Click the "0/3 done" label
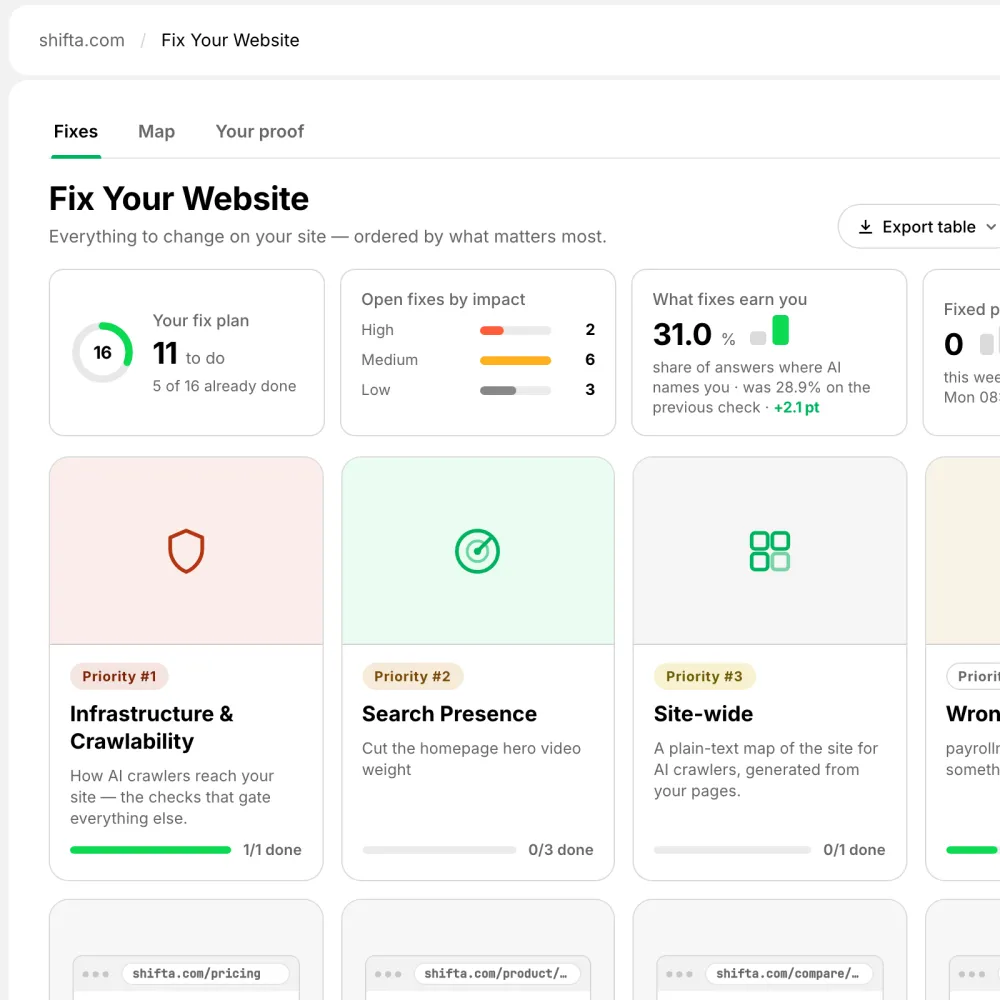Screen dimensions: 1000x1000 [x=561, y=850]
